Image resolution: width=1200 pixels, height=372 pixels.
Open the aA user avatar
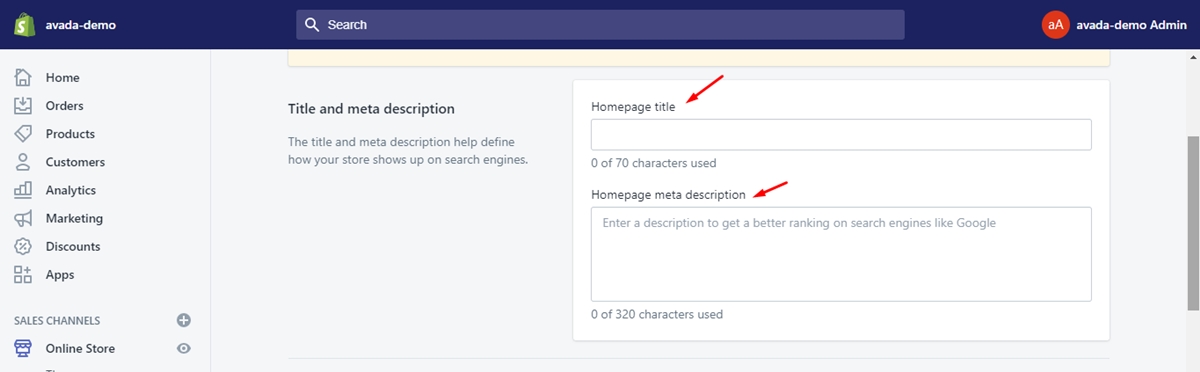pos(1055,25)
